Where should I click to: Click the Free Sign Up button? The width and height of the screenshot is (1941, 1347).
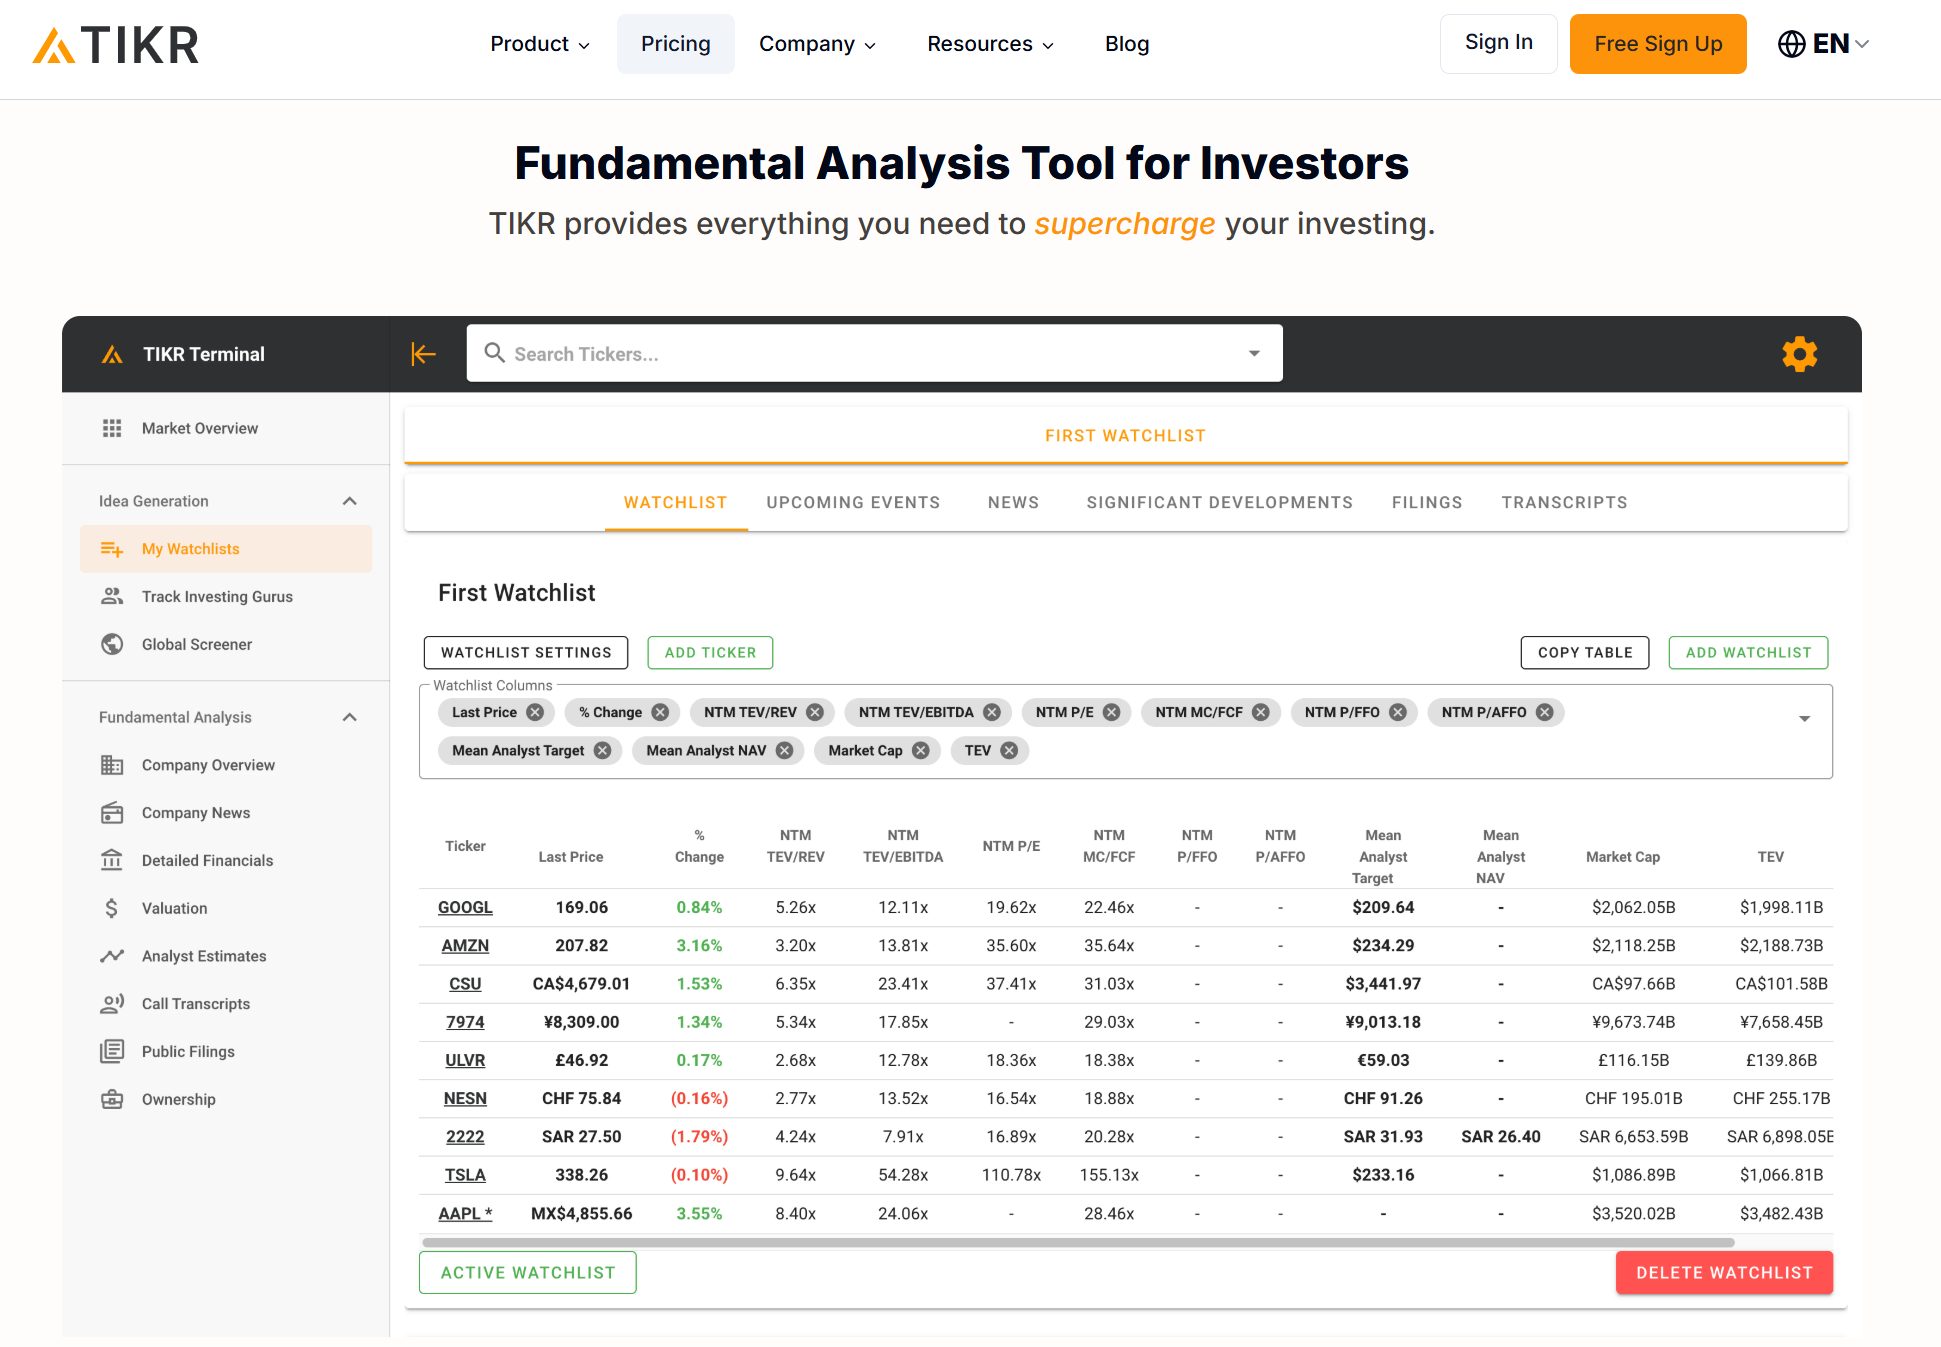click(x=1658, y=44)
